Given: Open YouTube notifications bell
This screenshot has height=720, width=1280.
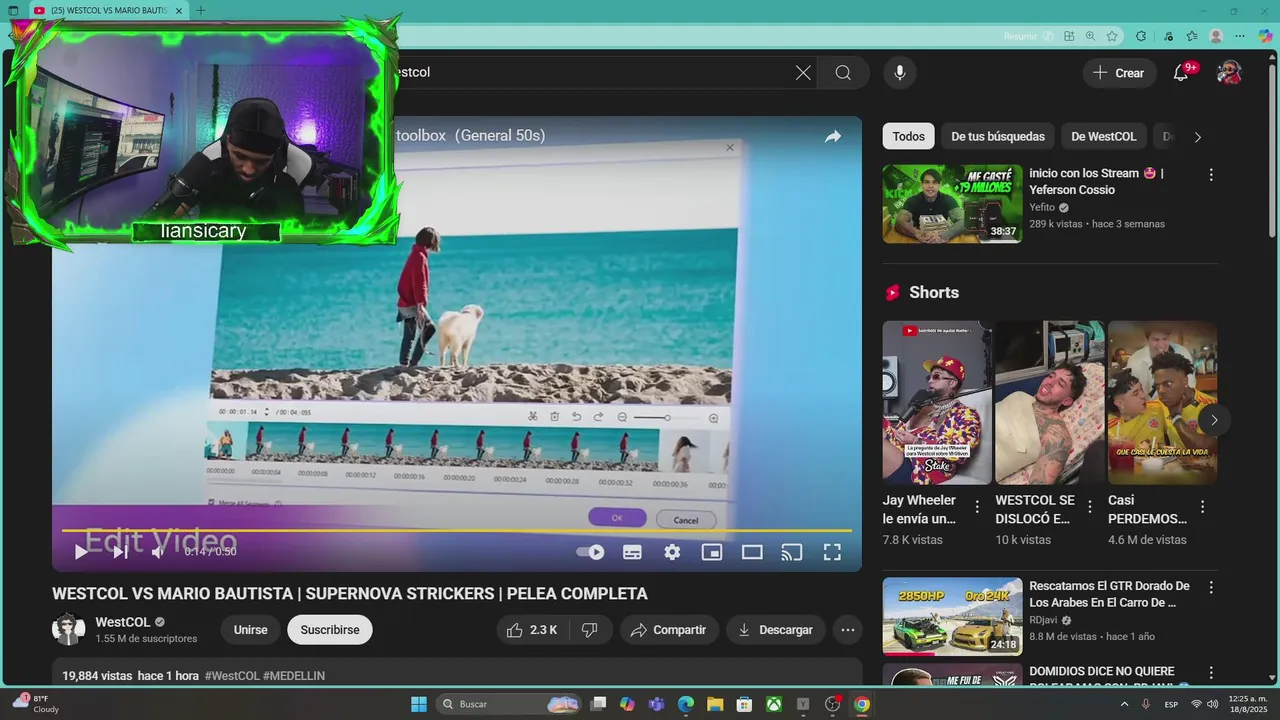Looking at the screenshot, I should pos(1181,73).
